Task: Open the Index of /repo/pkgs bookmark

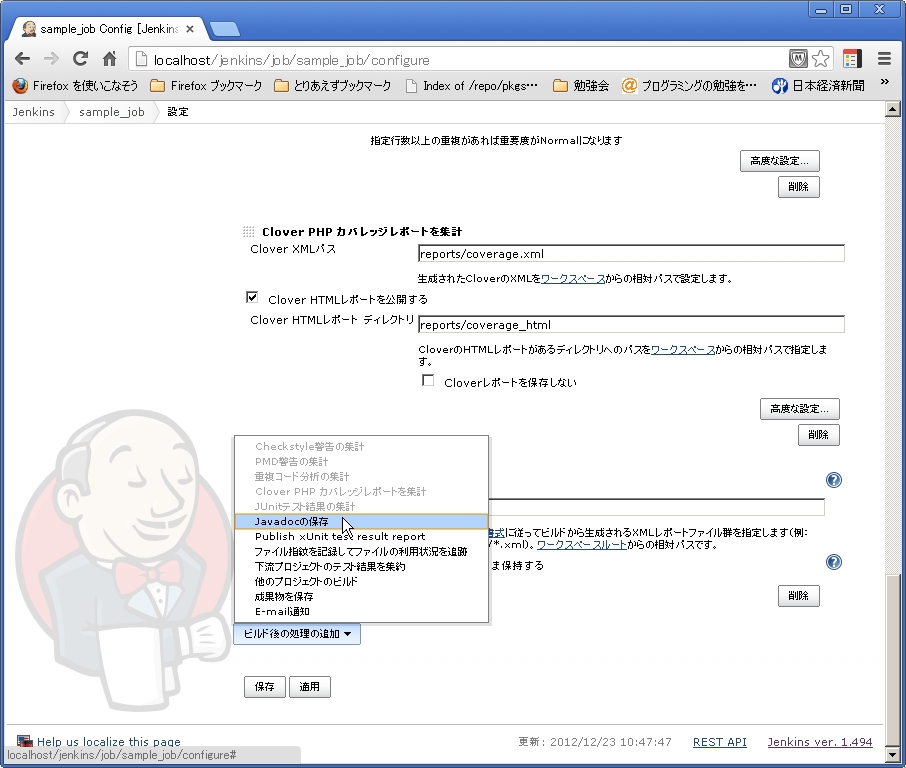Action: click(472, 86)
